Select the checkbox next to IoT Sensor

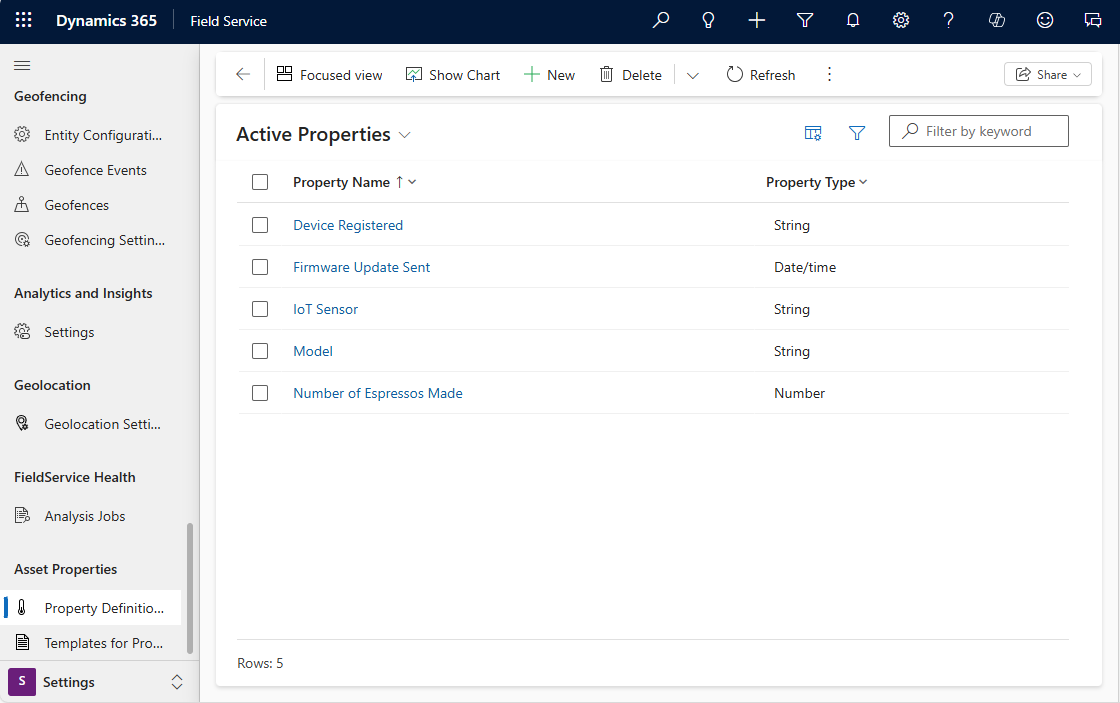(x=260, y=309)
